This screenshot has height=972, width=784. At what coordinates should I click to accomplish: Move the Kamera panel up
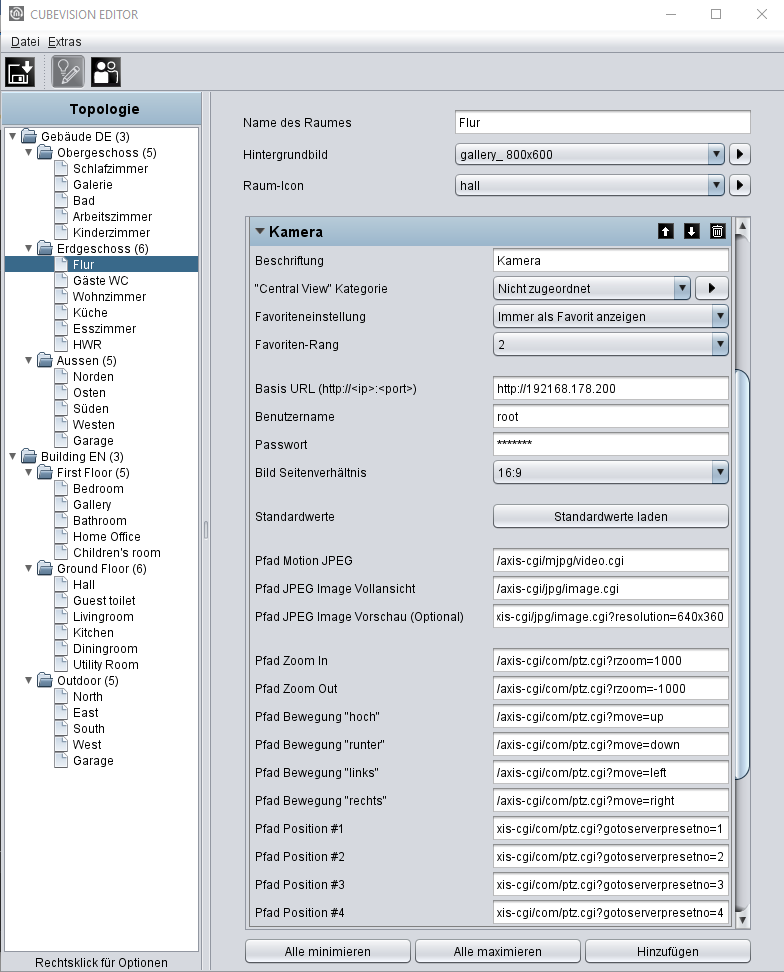666,232
